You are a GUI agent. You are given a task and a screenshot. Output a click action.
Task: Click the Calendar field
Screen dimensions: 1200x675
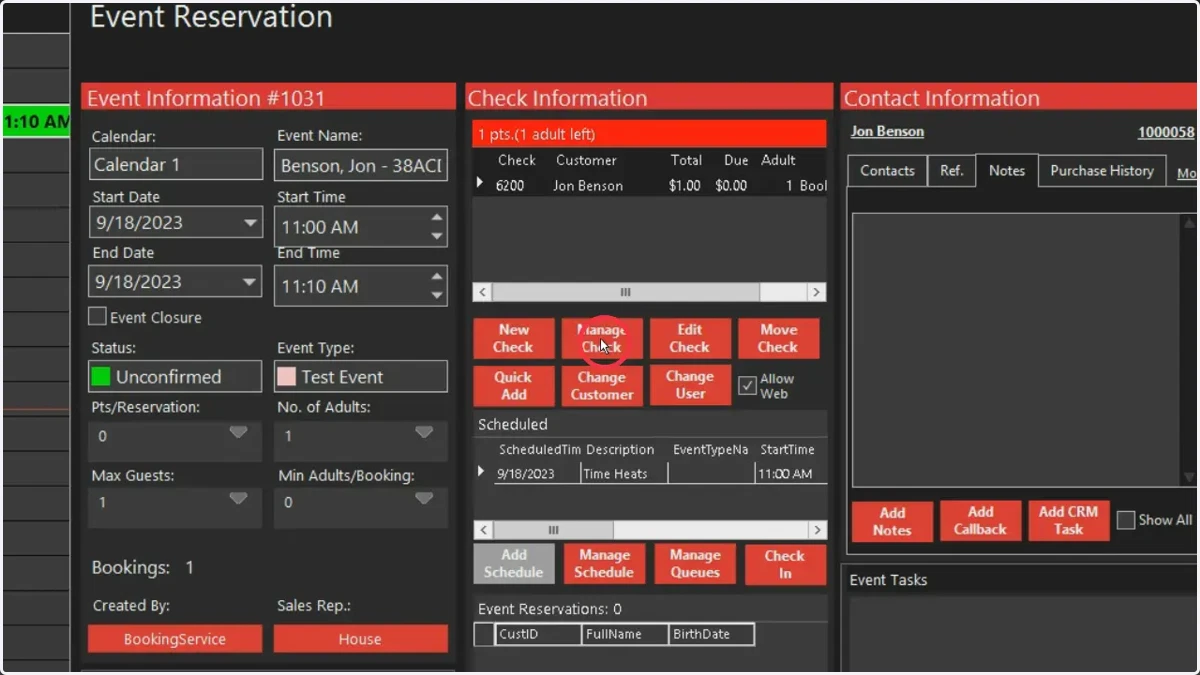(176, 164)
